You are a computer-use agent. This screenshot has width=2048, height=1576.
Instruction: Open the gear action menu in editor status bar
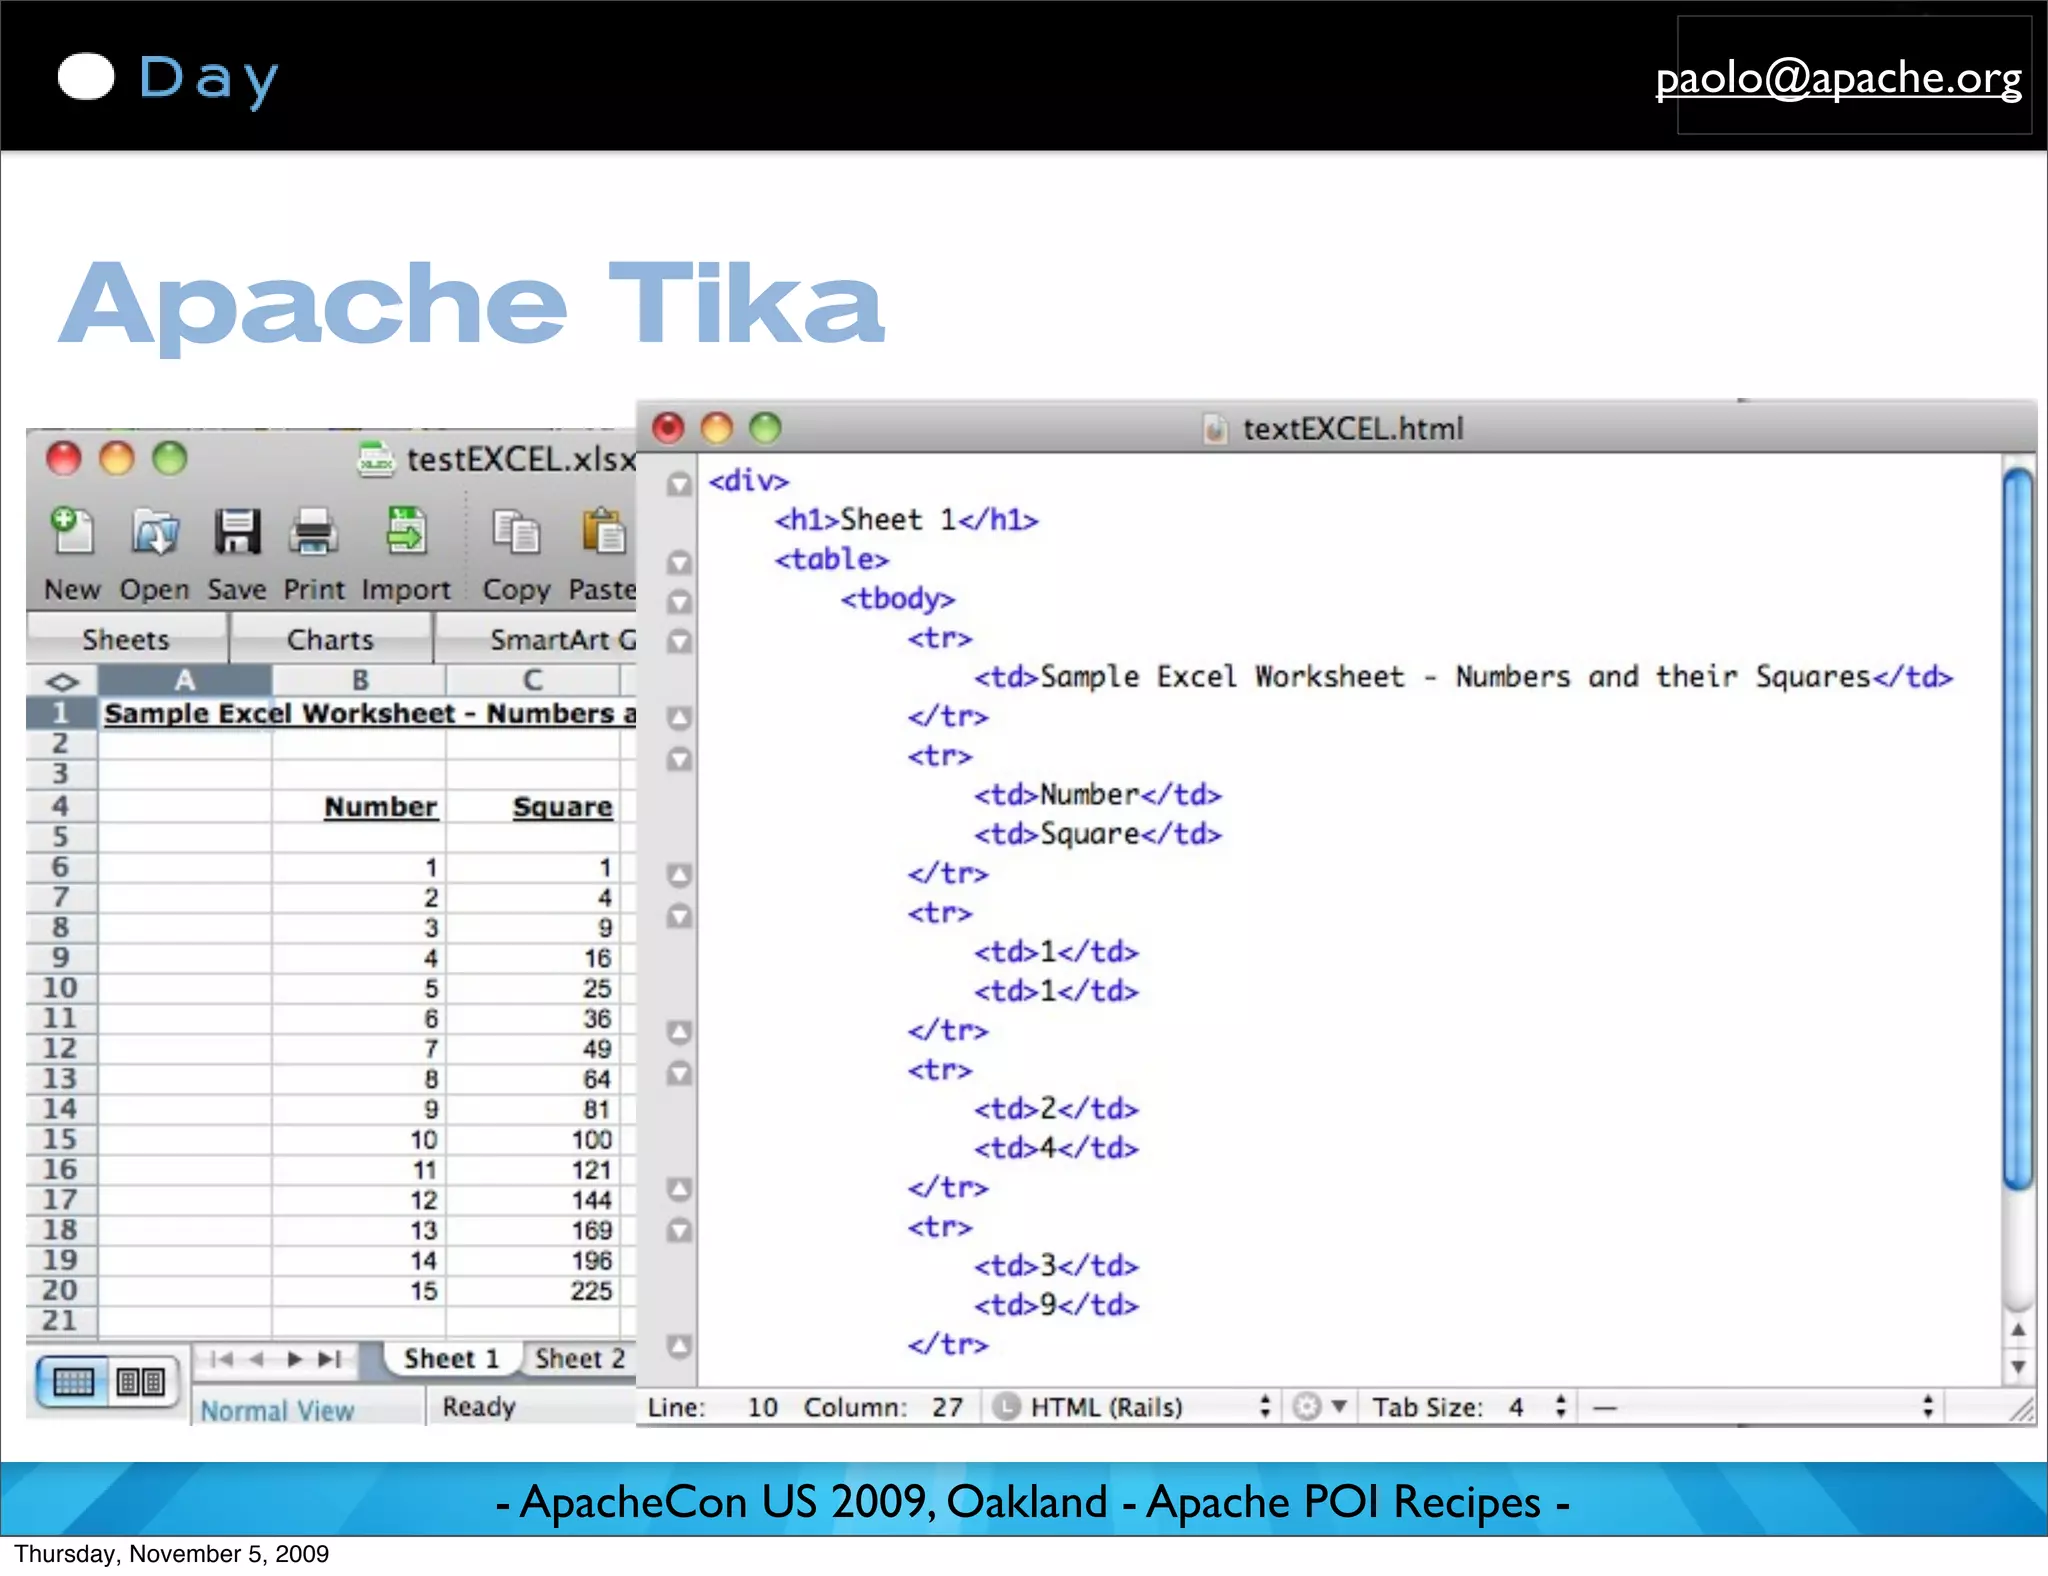click(x=1318, y=1407)
